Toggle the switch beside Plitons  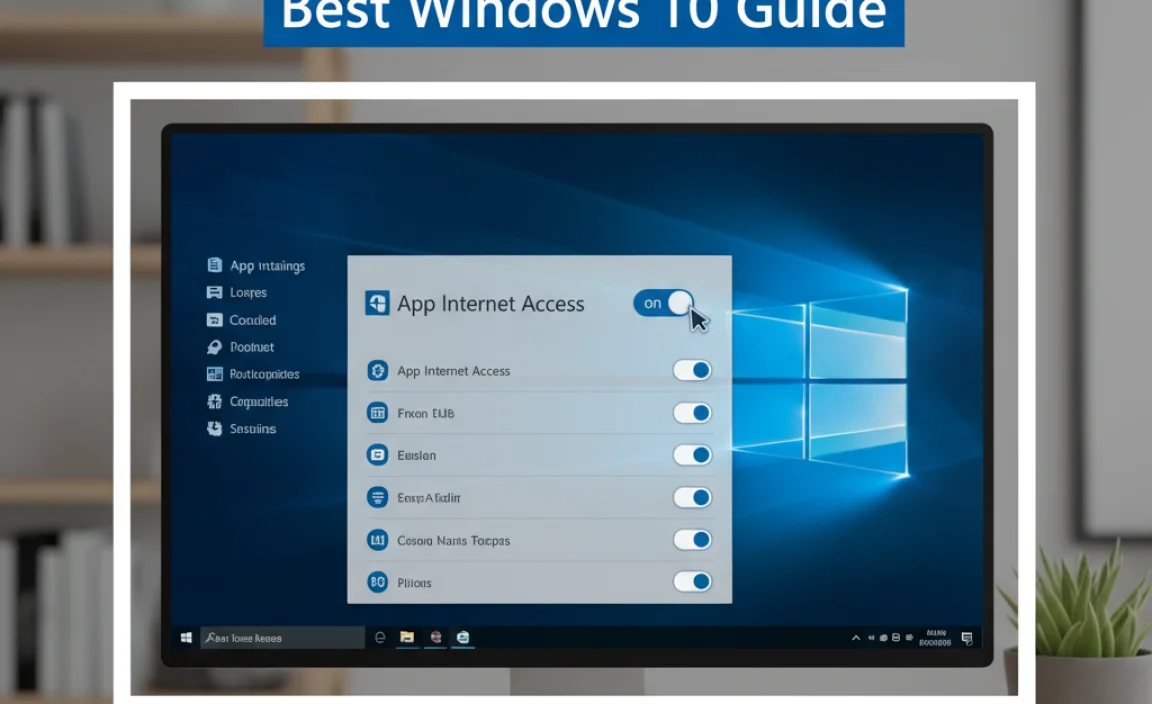click(x=693, y=581)
